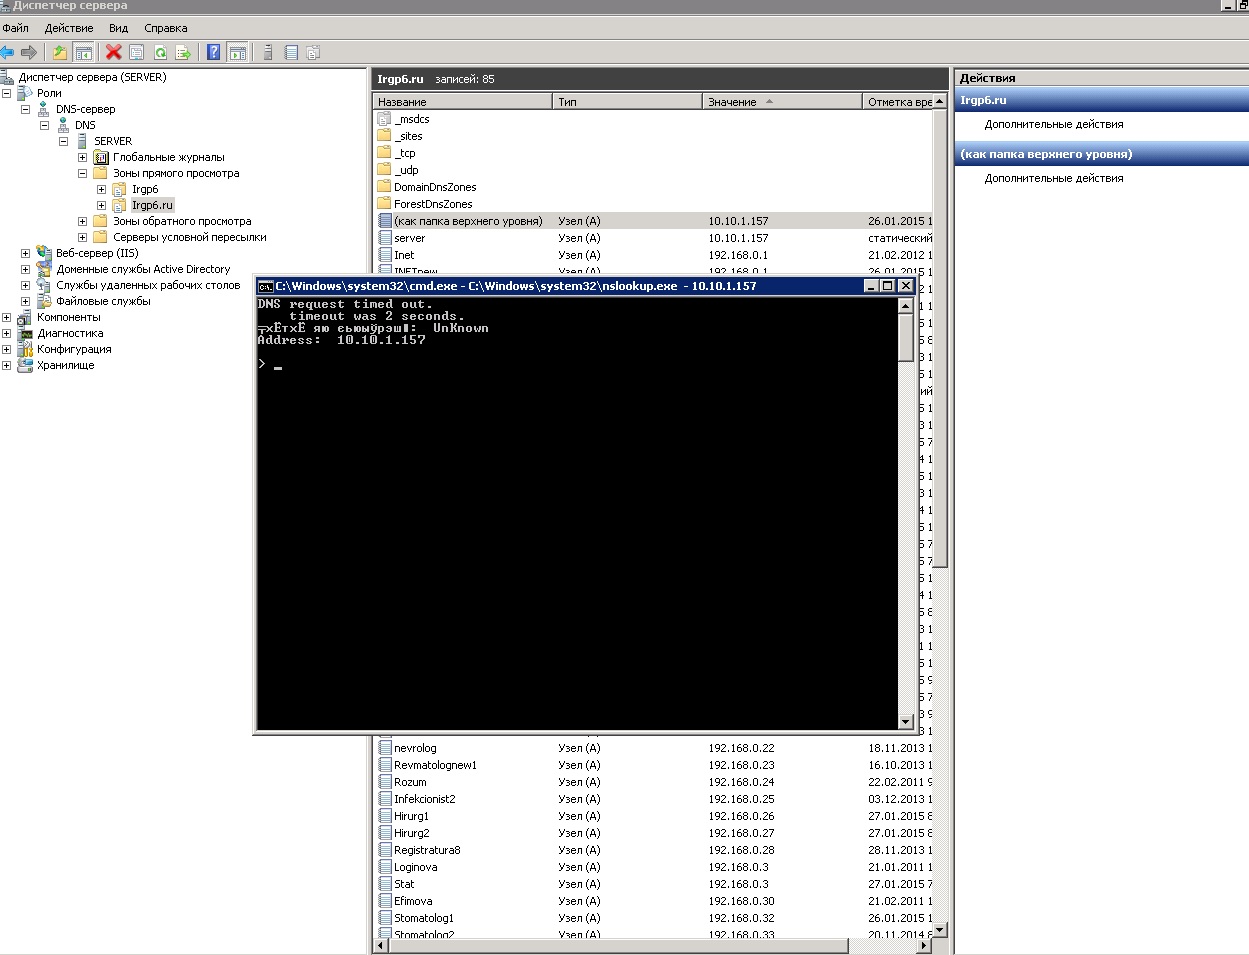Image resolution: width=1249 pixels, height=955 pixels.
Task: Sort by the Тип column header
Action: pyautogui.click(x=628, y=102)
